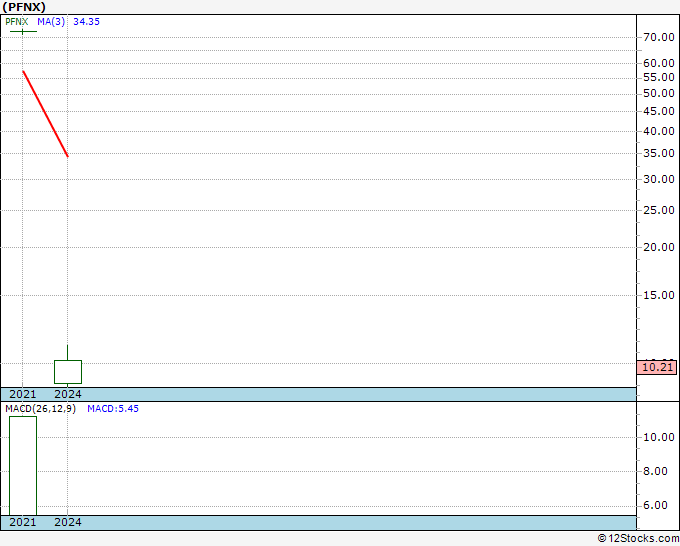Click the 45.00 price axis label
The width and height of the screenshot is (680, 546).
tap(659, 111)
